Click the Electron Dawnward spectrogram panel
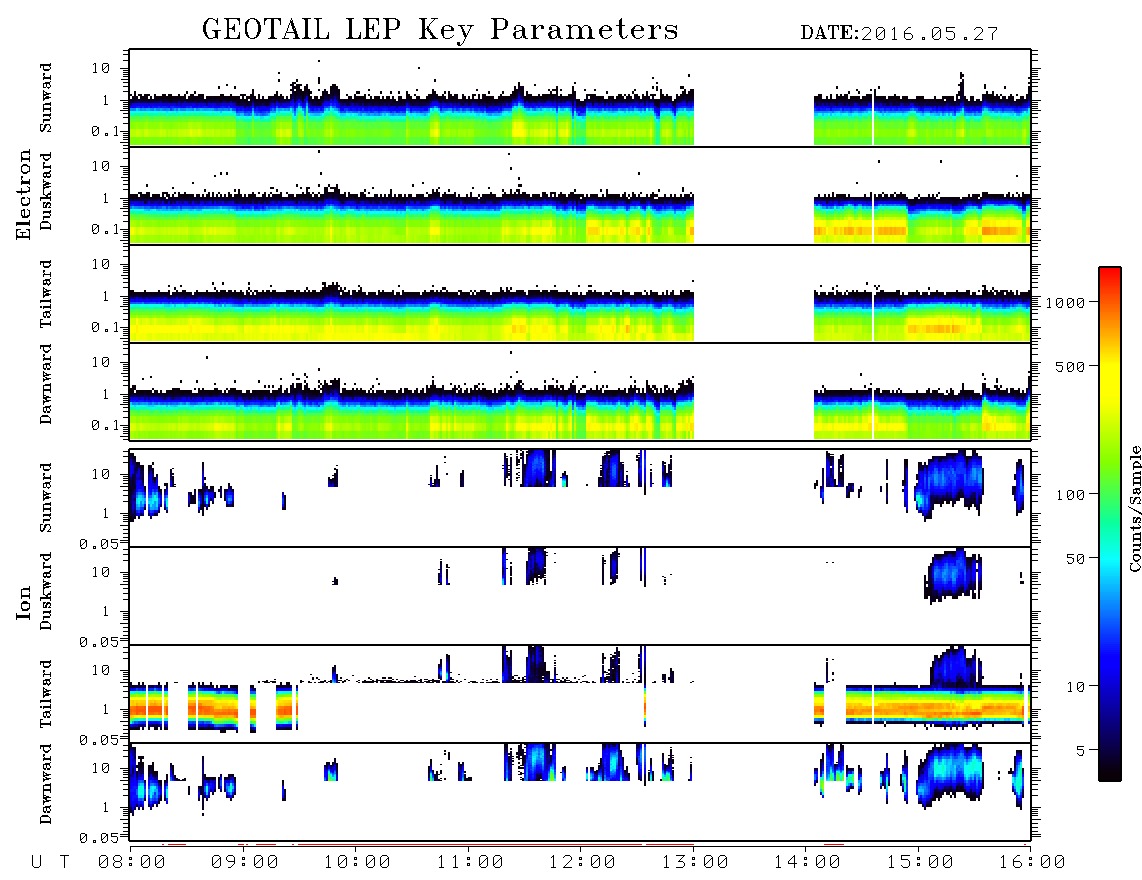Viewport: 1142px width, 880px height. 580,391
